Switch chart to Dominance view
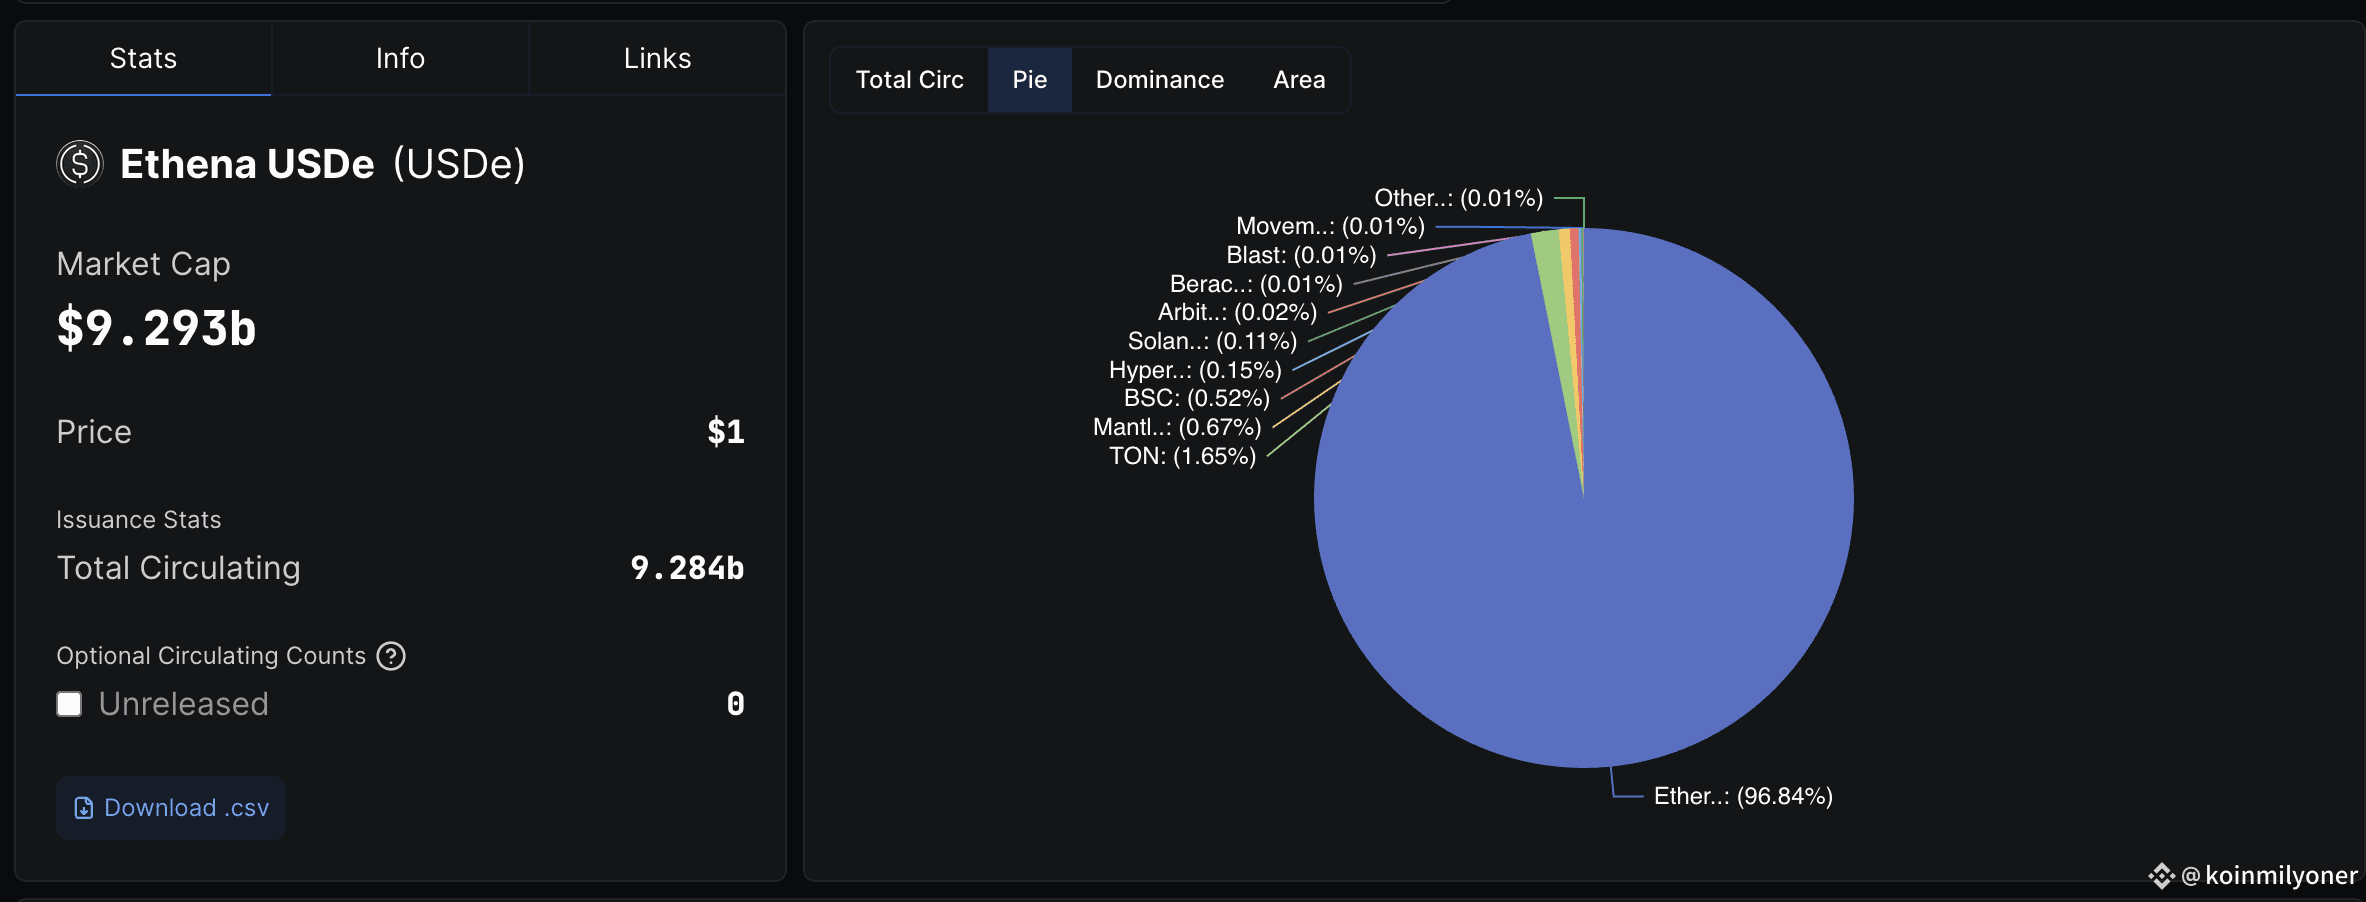 click(x=1160, y=80)
